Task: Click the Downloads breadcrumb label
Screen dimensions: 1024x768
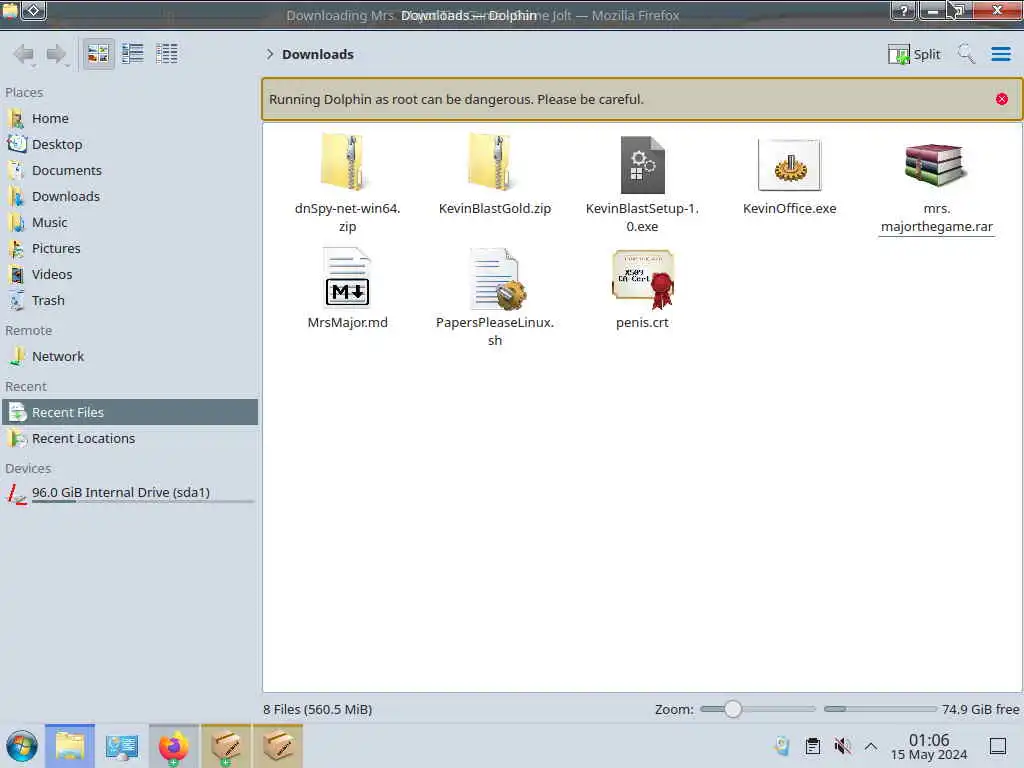Action: pos(318,54)
